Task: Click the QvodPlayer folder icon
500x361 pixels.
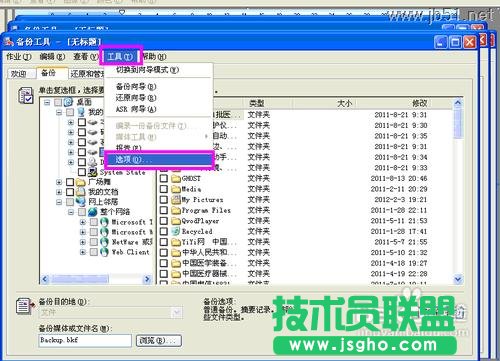Action: click(x=176, y=221)
